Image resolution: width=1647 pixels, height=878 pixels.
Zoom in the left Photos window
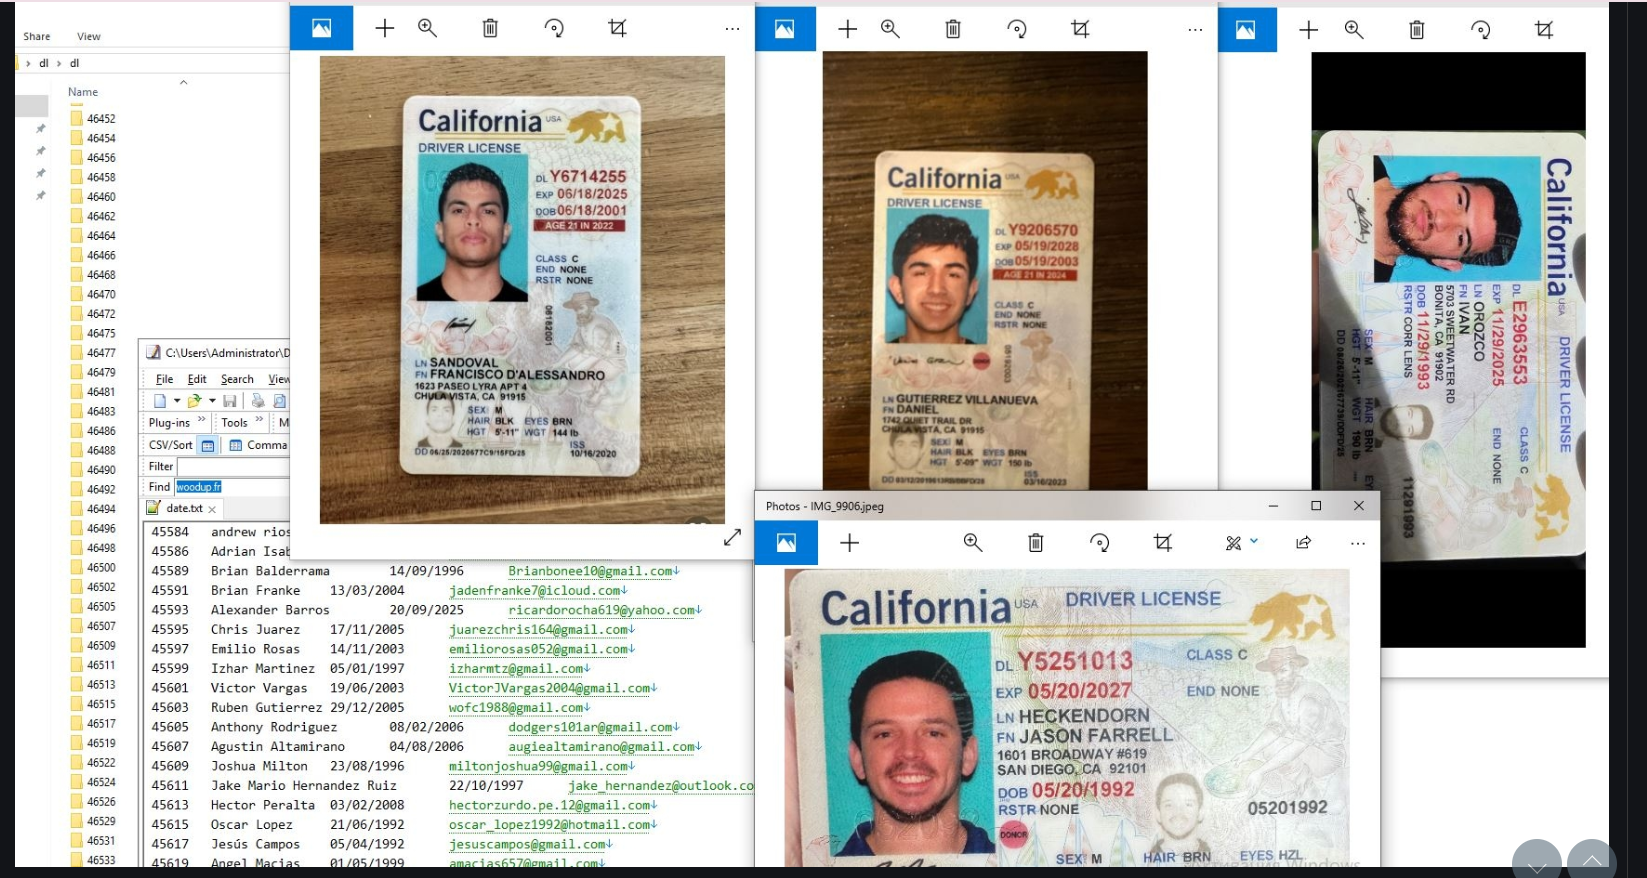[x=428, y=28]
